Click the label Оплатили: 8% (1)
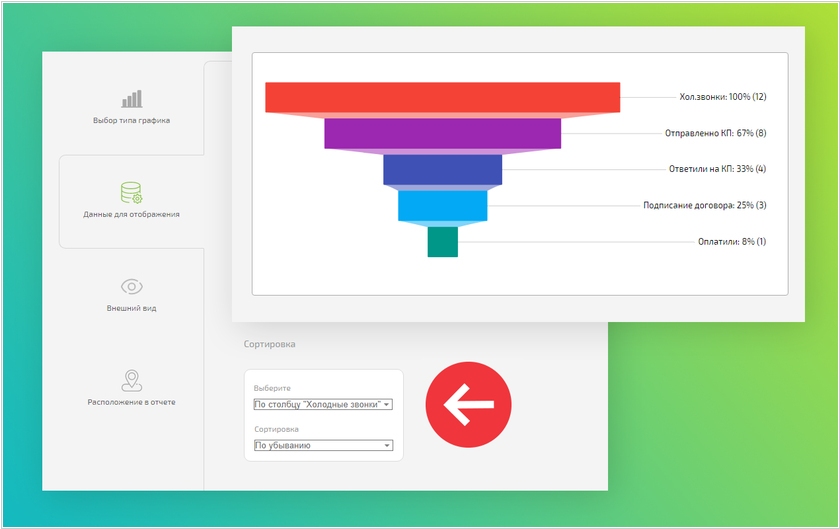The image size is (840, 529). click(732, 242)
